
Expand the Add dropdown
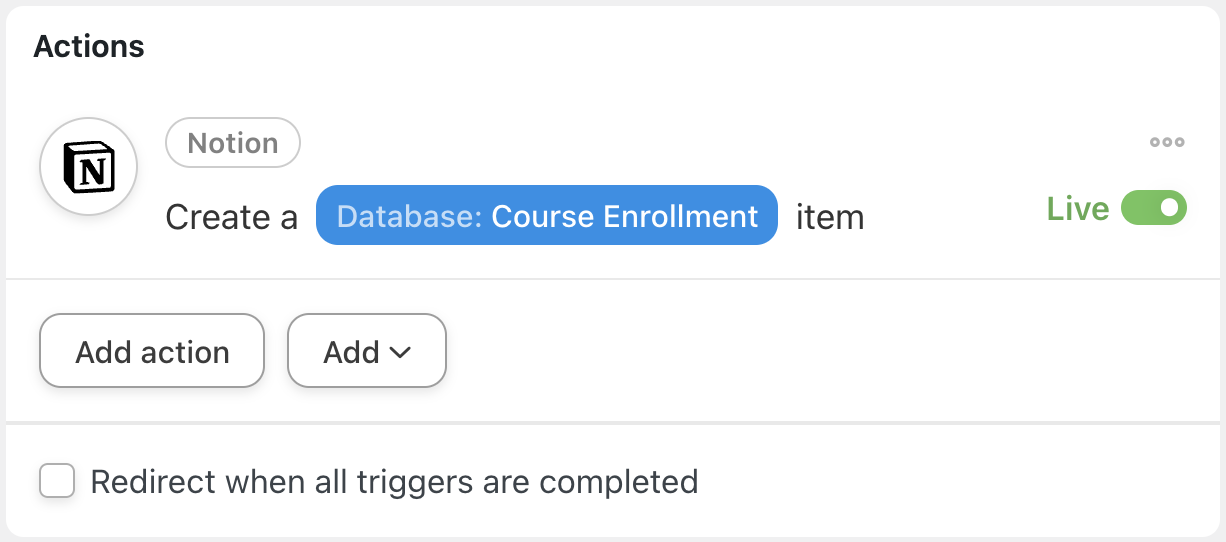367,351
